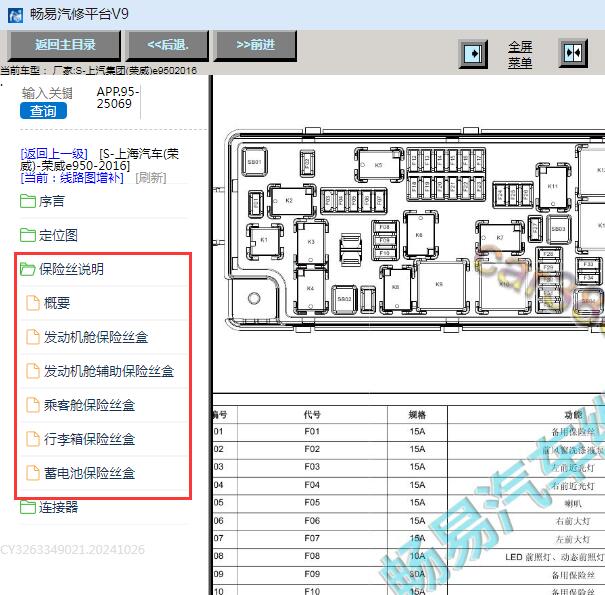
Task: Click the K2 relay in the fuse diagram
Action: pyautogui.click(x=291, y=201)
